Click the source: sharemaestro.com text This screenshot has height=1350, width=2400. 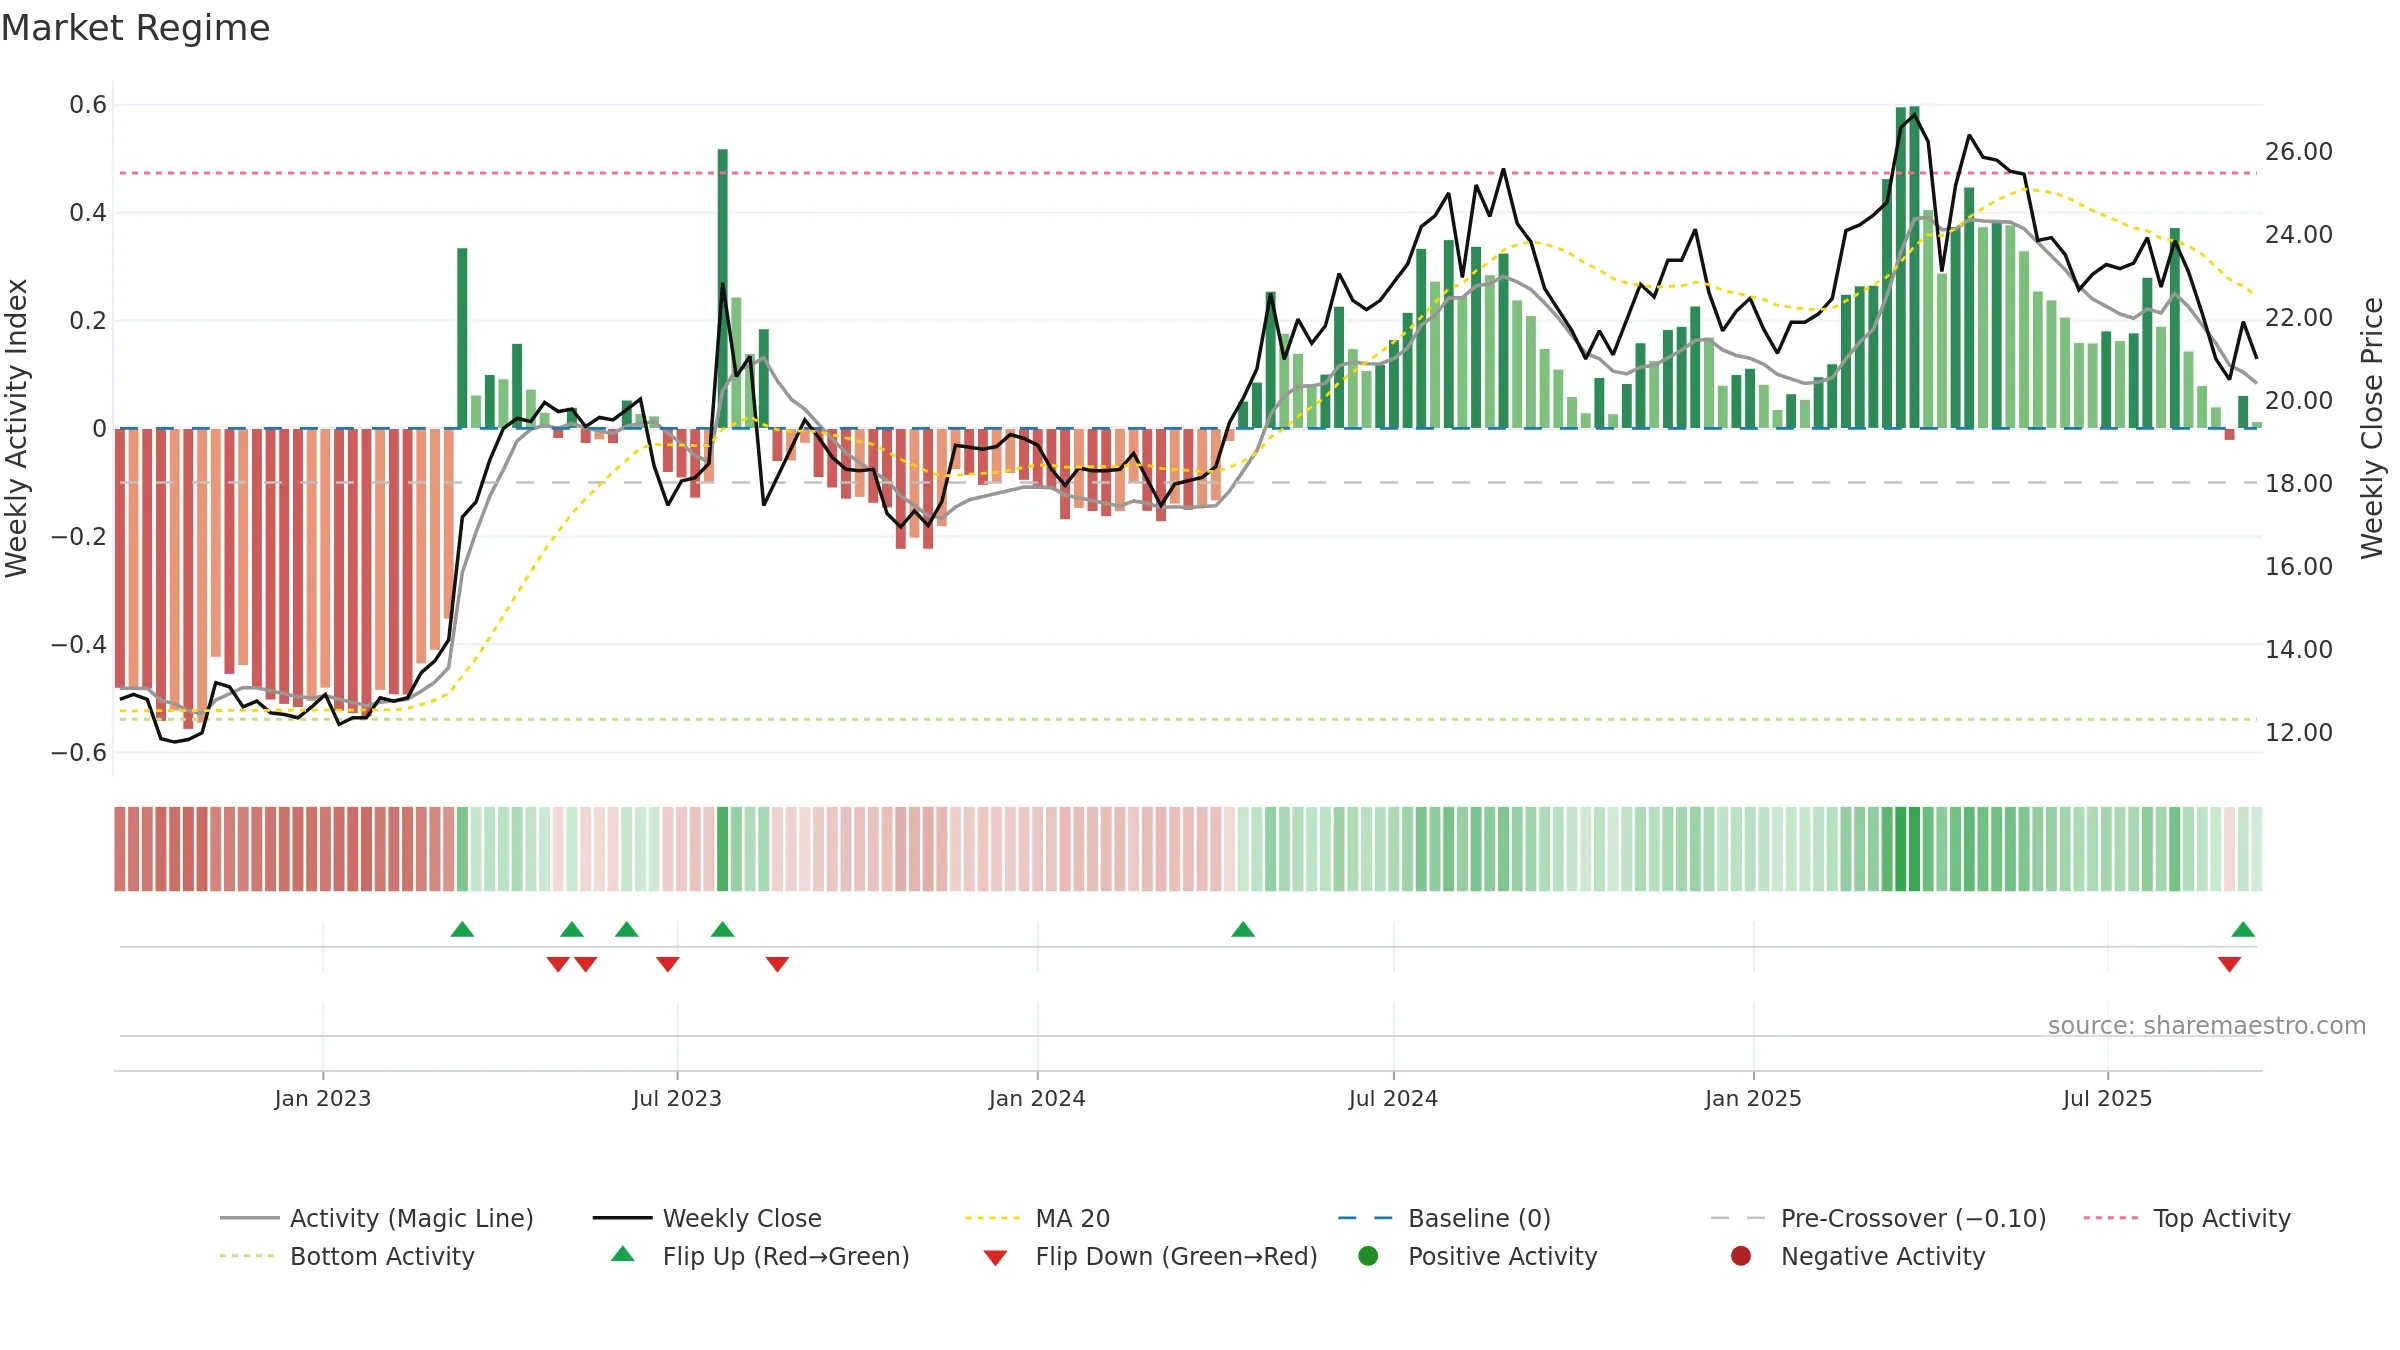[2206, 1026]
